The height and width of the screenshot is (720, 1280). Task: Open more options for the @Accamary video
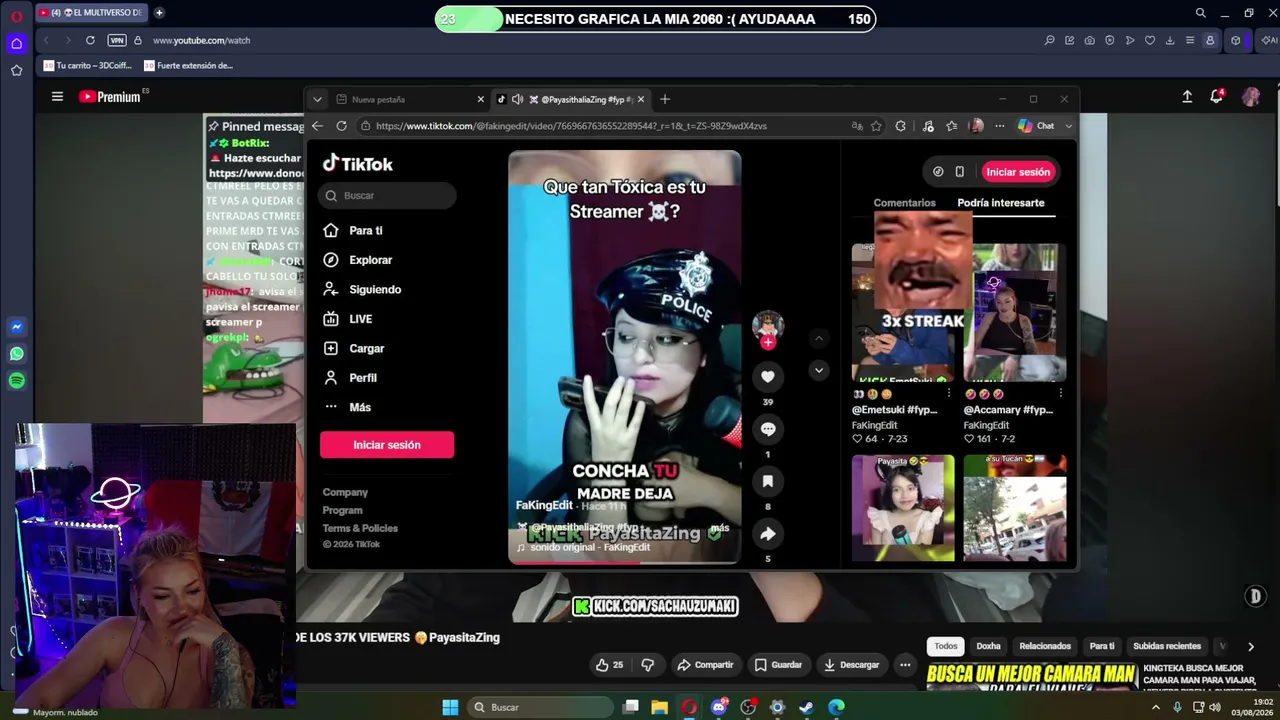1061,394
